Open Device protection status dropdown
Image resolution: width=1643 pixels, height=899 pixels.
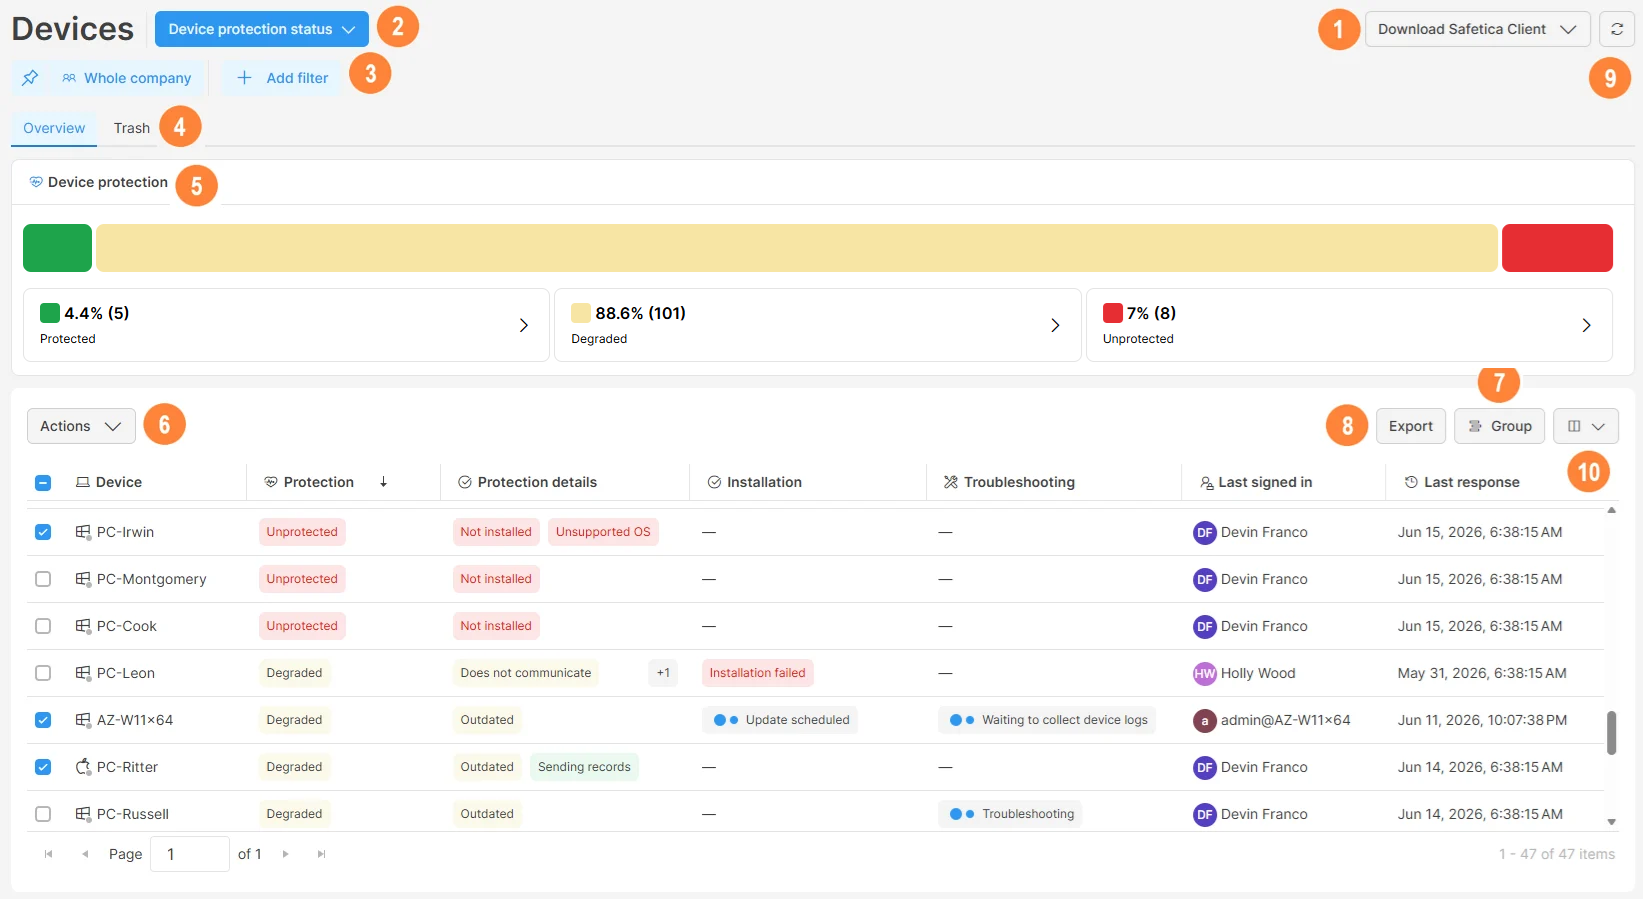tap(262, 29)
